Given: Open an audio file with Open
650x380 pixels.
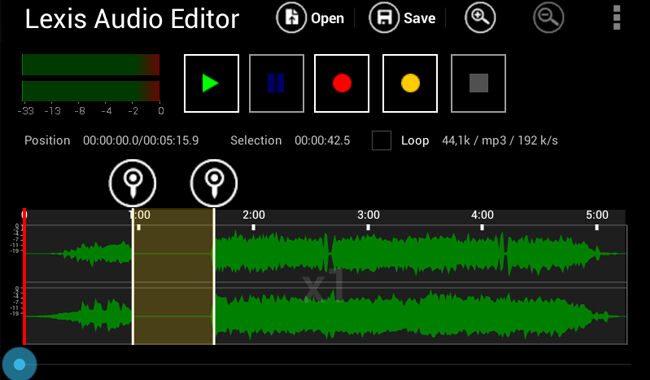Looking at the screenshot, I should pos(310,18).
